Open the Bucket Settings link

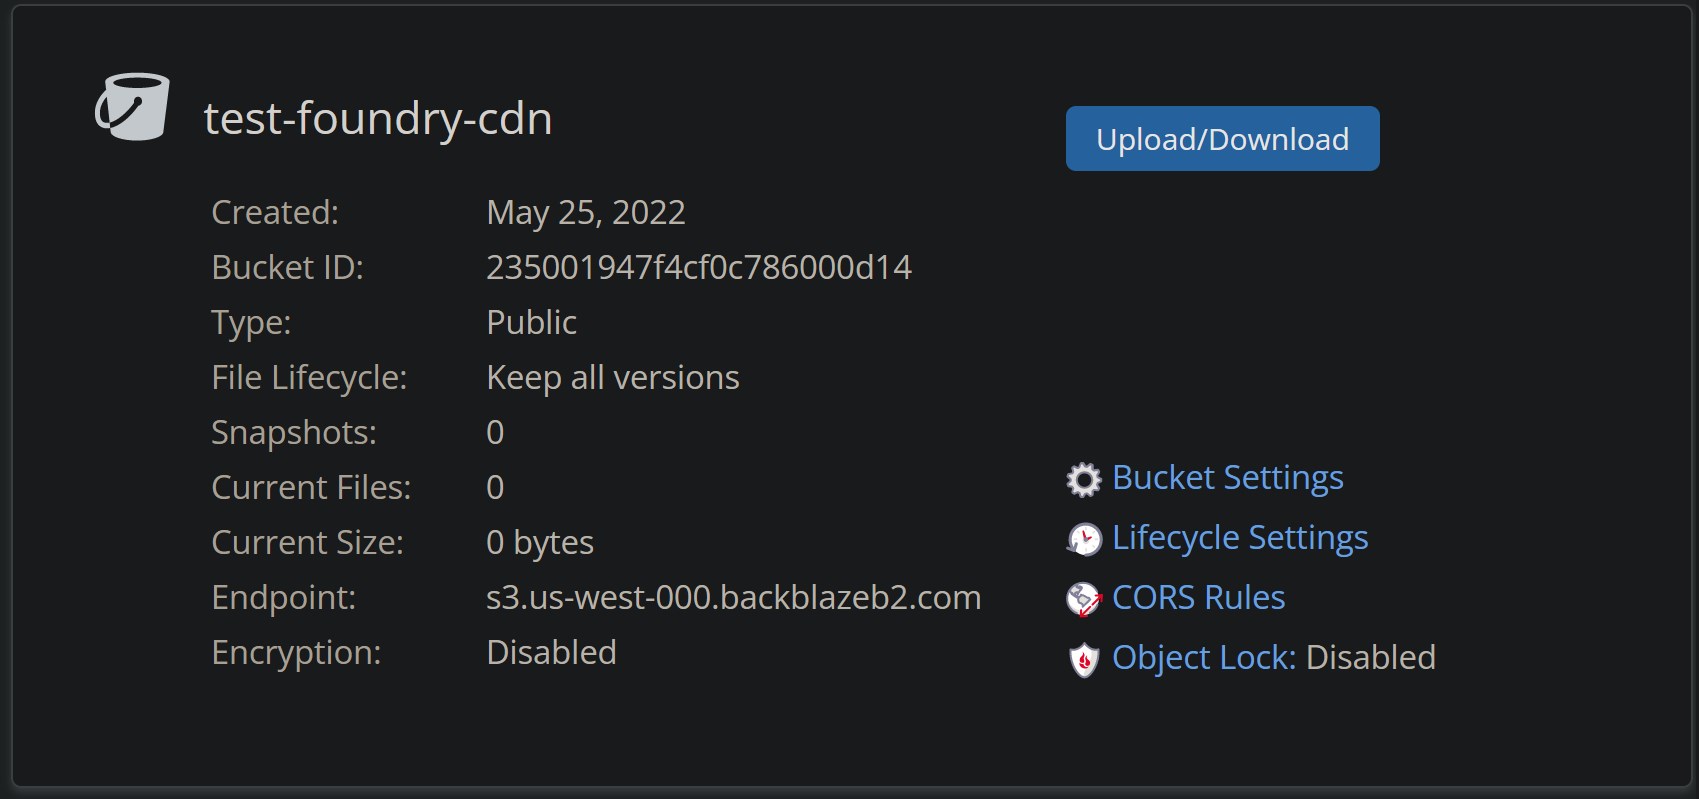pyautogui.click(x=1227, y=478)
